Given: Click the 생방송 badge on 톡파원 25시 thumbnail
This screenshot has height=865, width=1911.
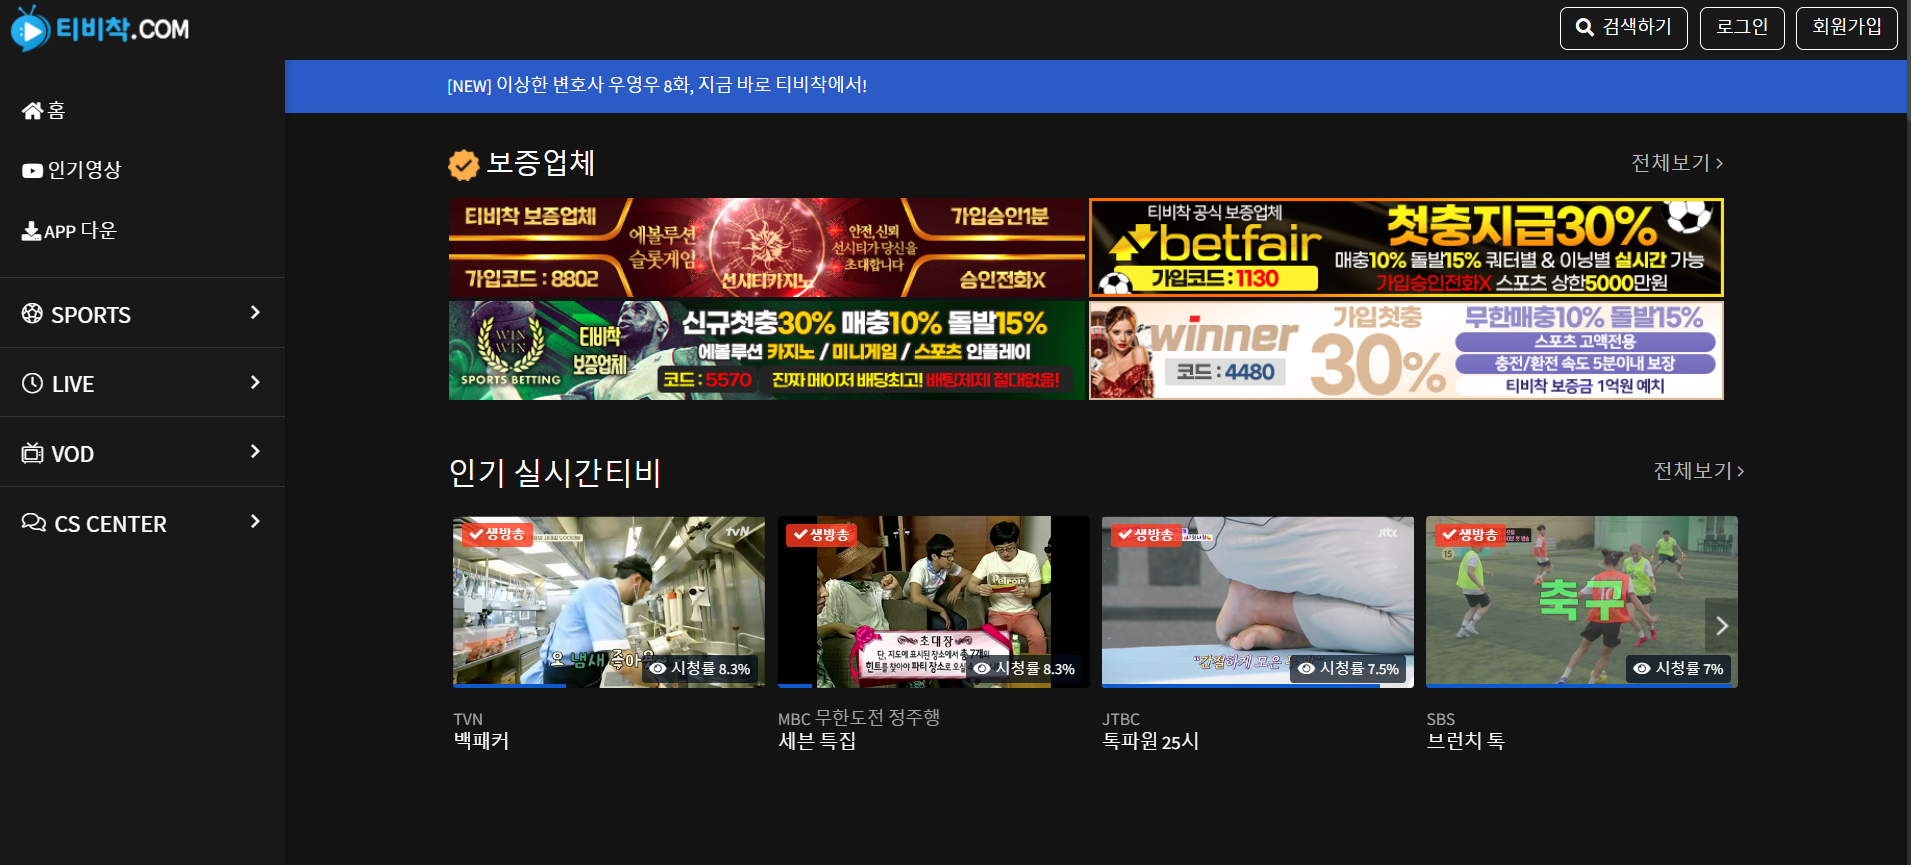Looking at the screenshot, I should point(1146,535).
